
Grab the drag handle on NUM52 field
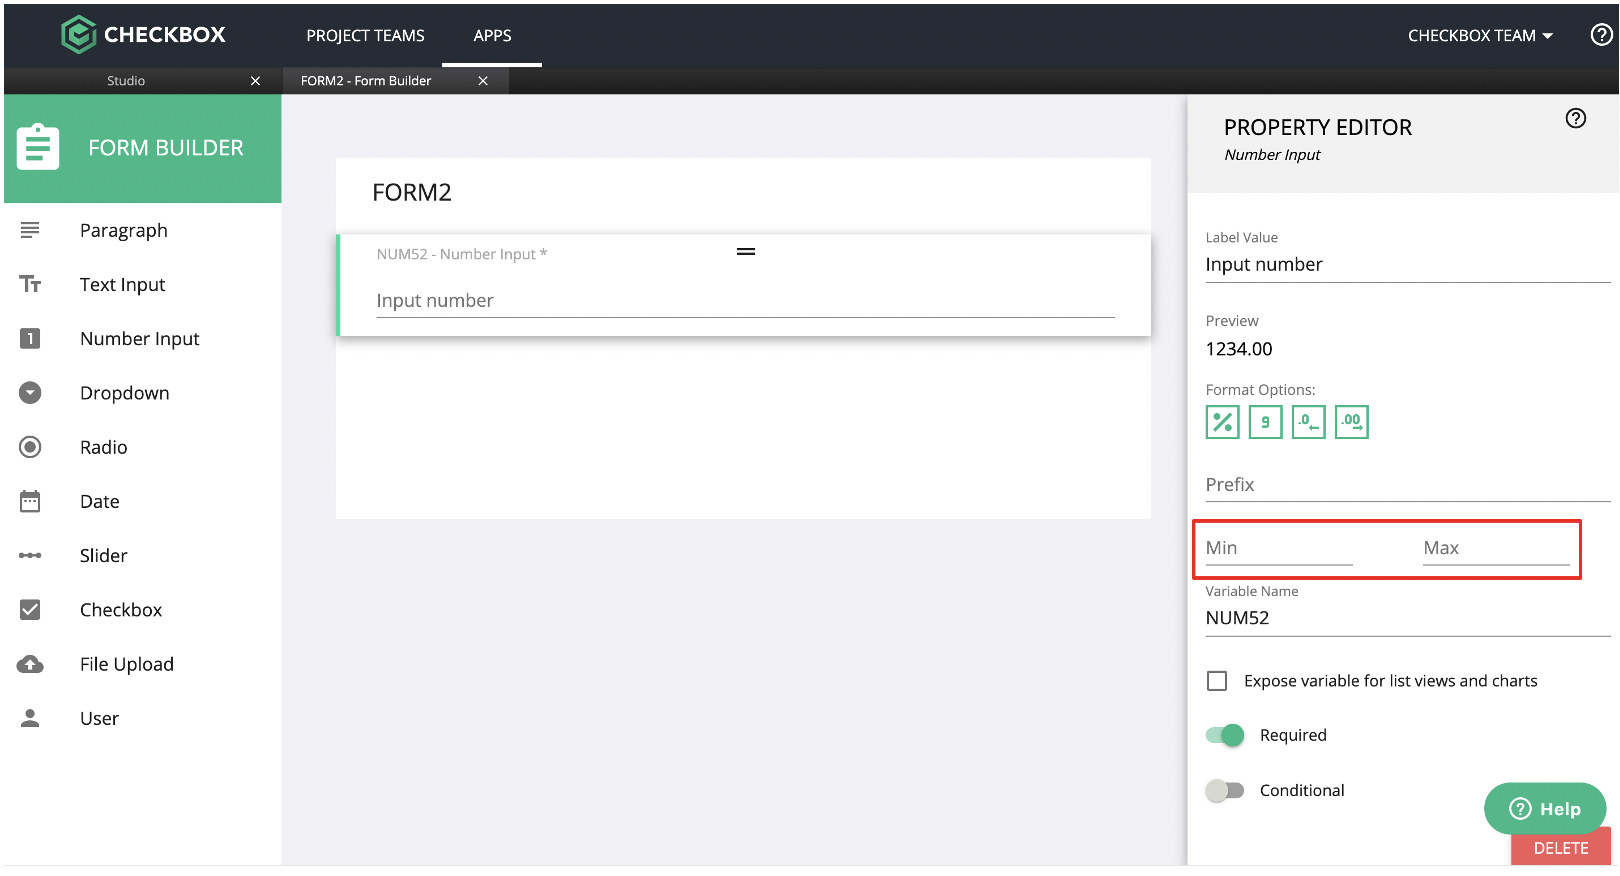[x=746, y=252]
